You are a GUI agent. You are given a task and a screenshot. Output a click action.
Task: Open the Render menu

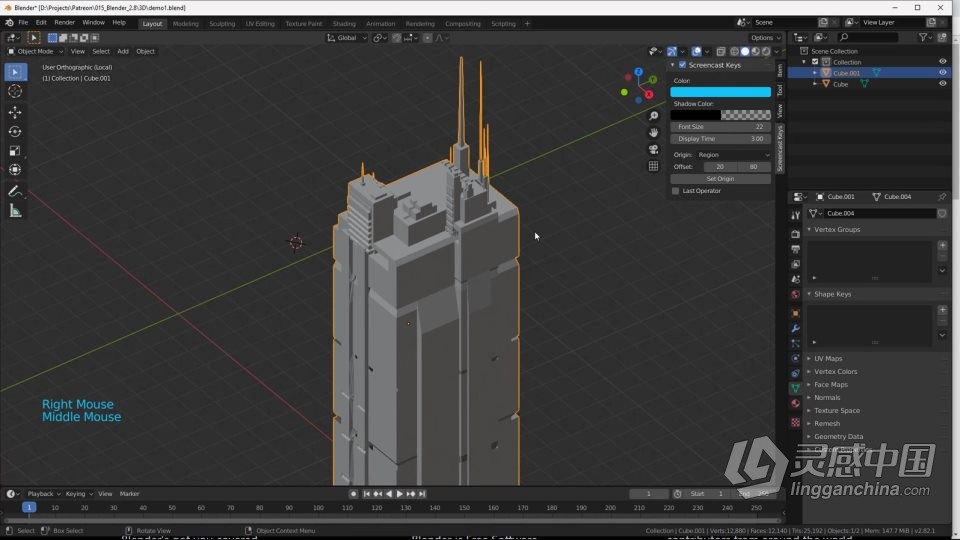click(64, 23)
